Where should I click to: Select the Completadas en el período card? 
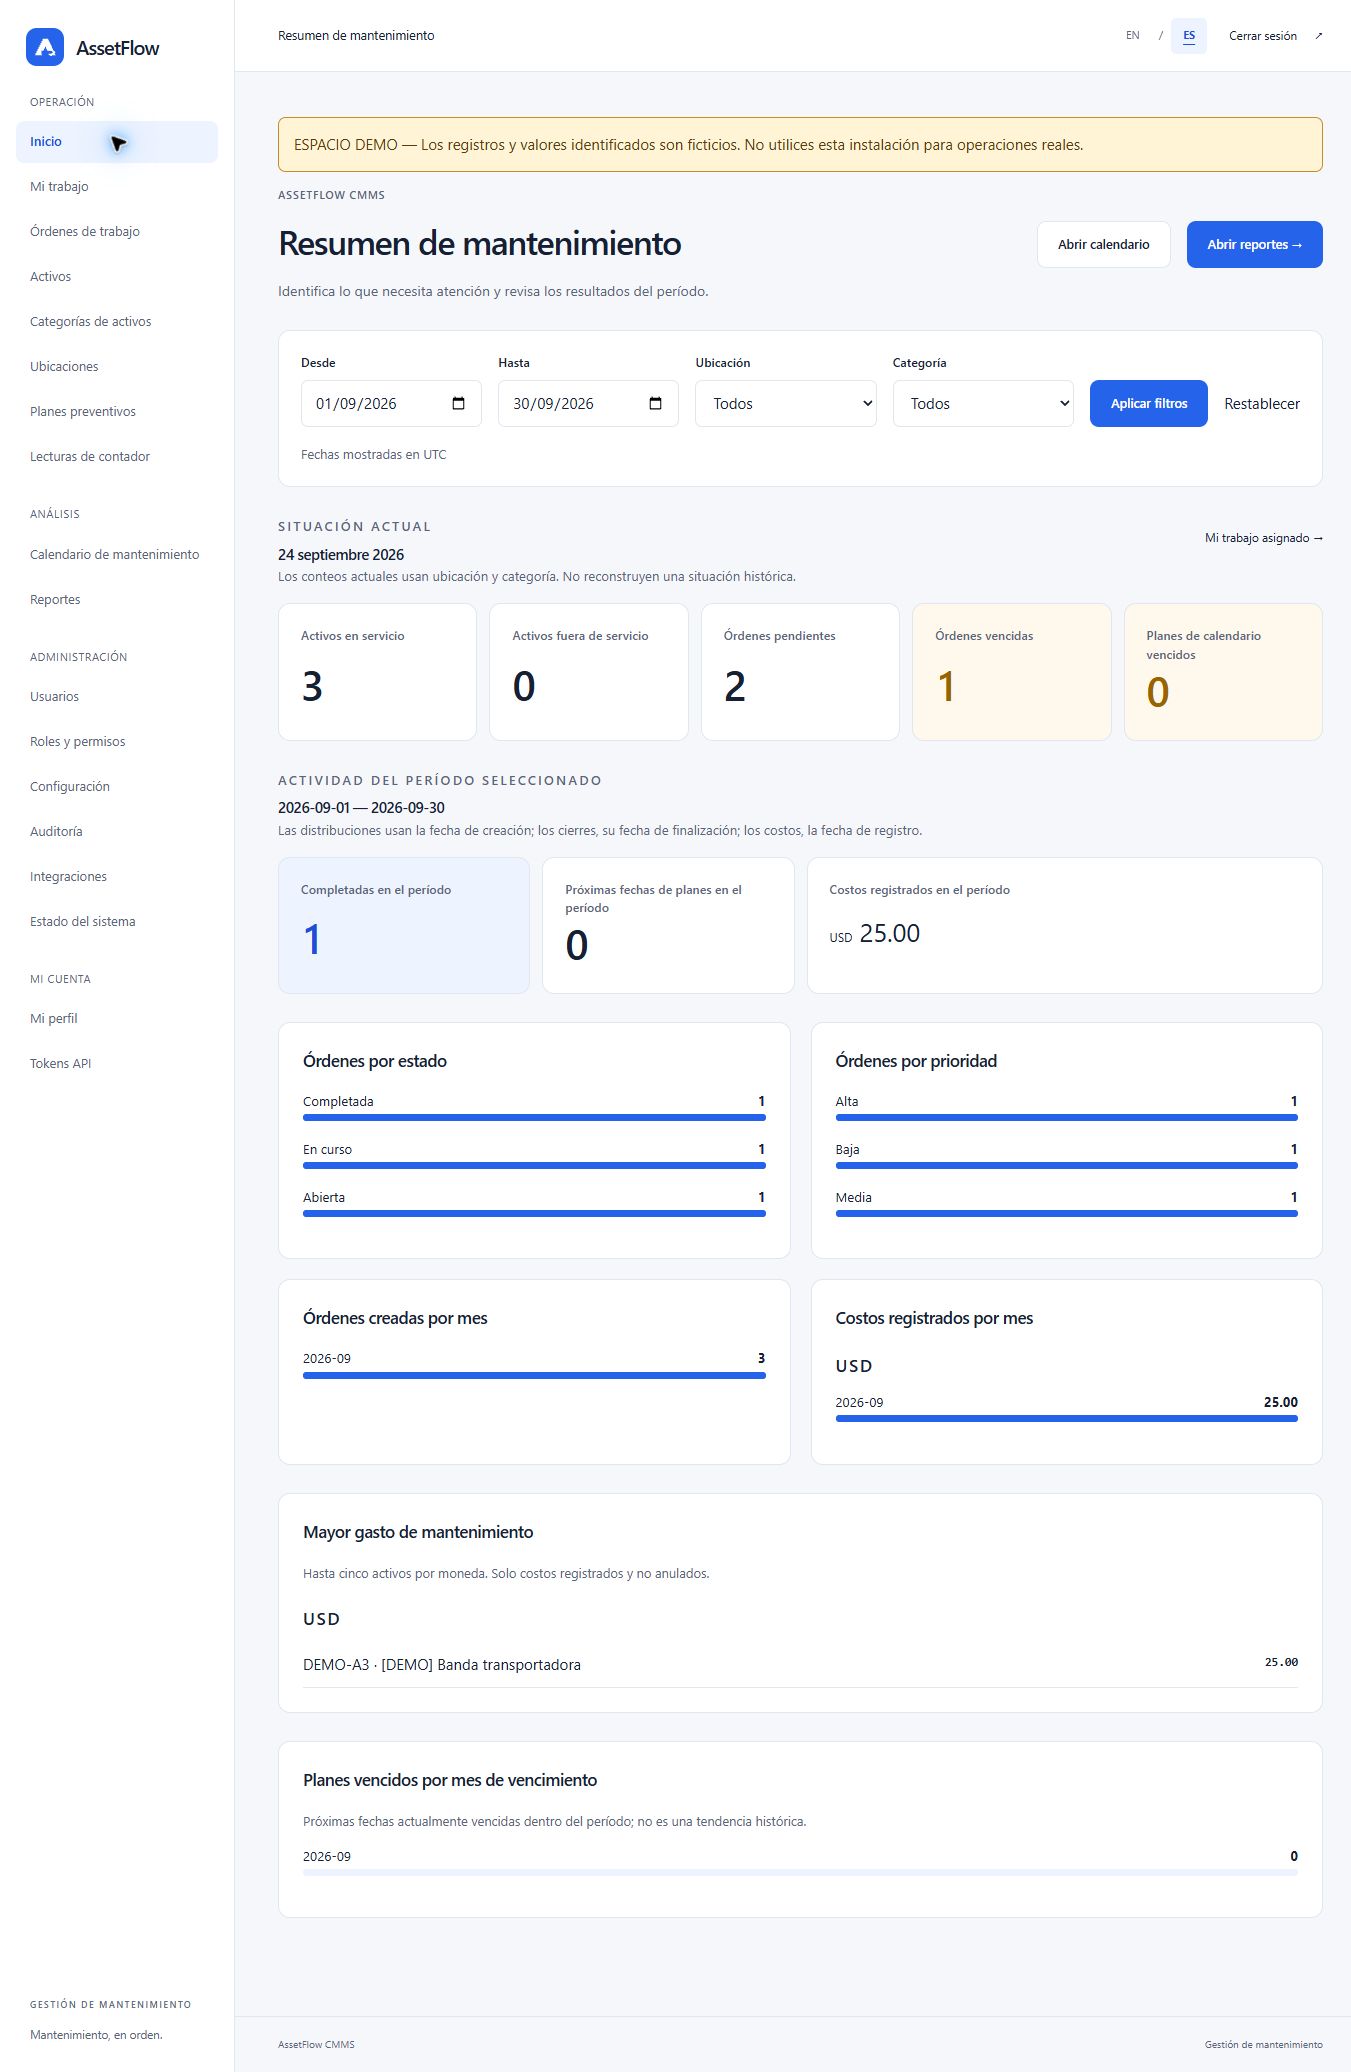pyautogui.click(x=404, y=925)
